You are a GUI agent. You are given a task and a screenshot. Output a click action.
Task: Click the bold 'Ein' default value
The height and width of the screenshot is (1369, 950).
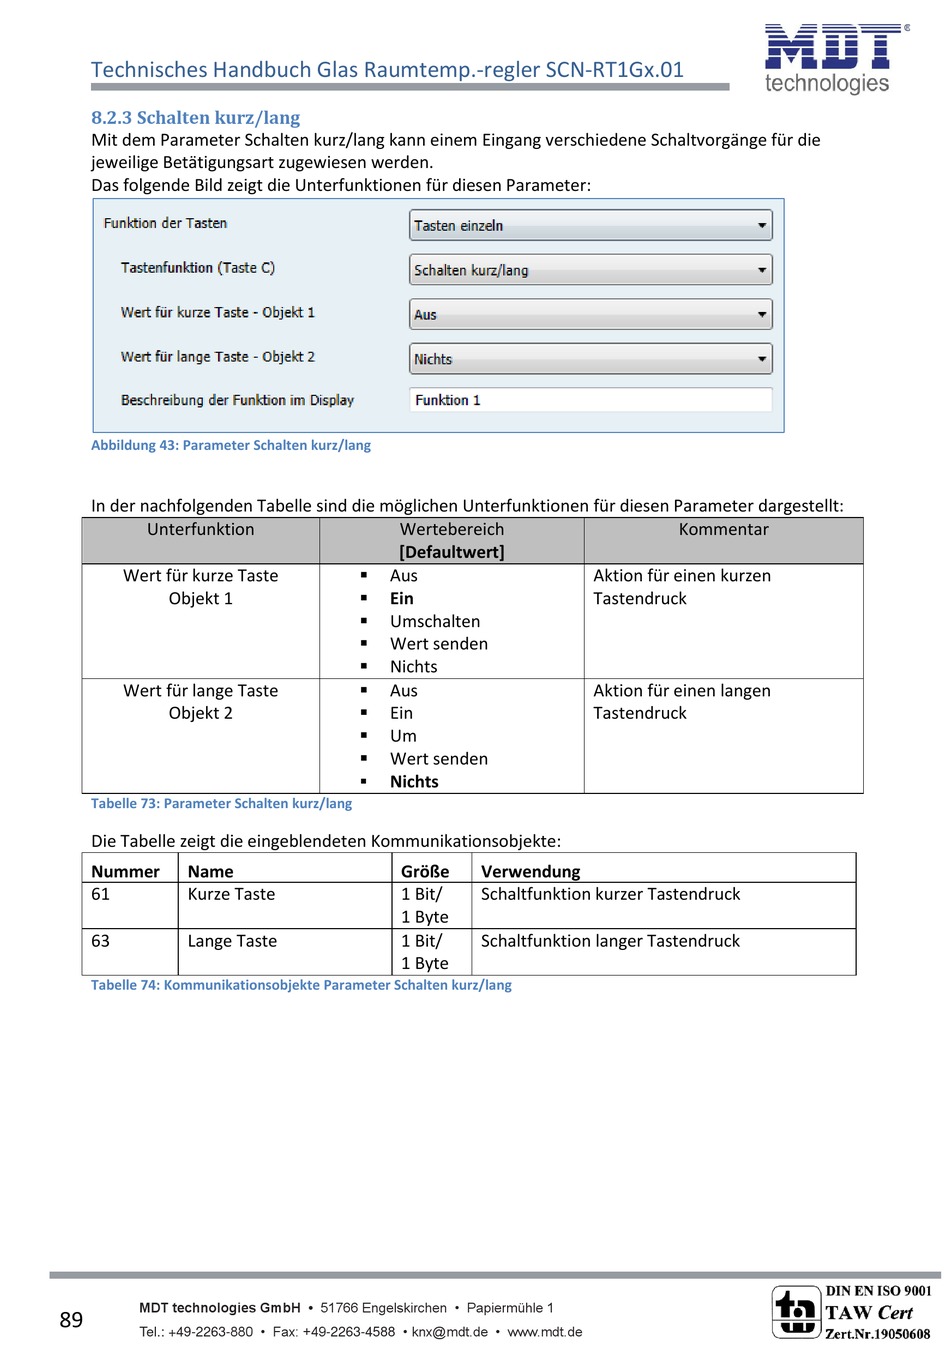[x=402, y=599]
